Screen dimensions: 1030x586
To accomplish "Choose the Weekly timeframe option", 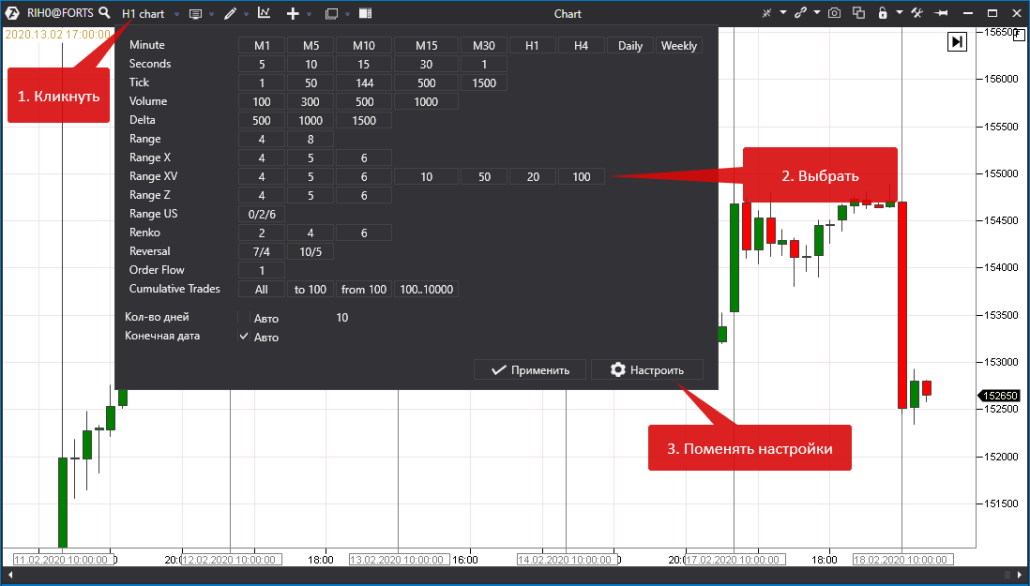I will [679, 46].
